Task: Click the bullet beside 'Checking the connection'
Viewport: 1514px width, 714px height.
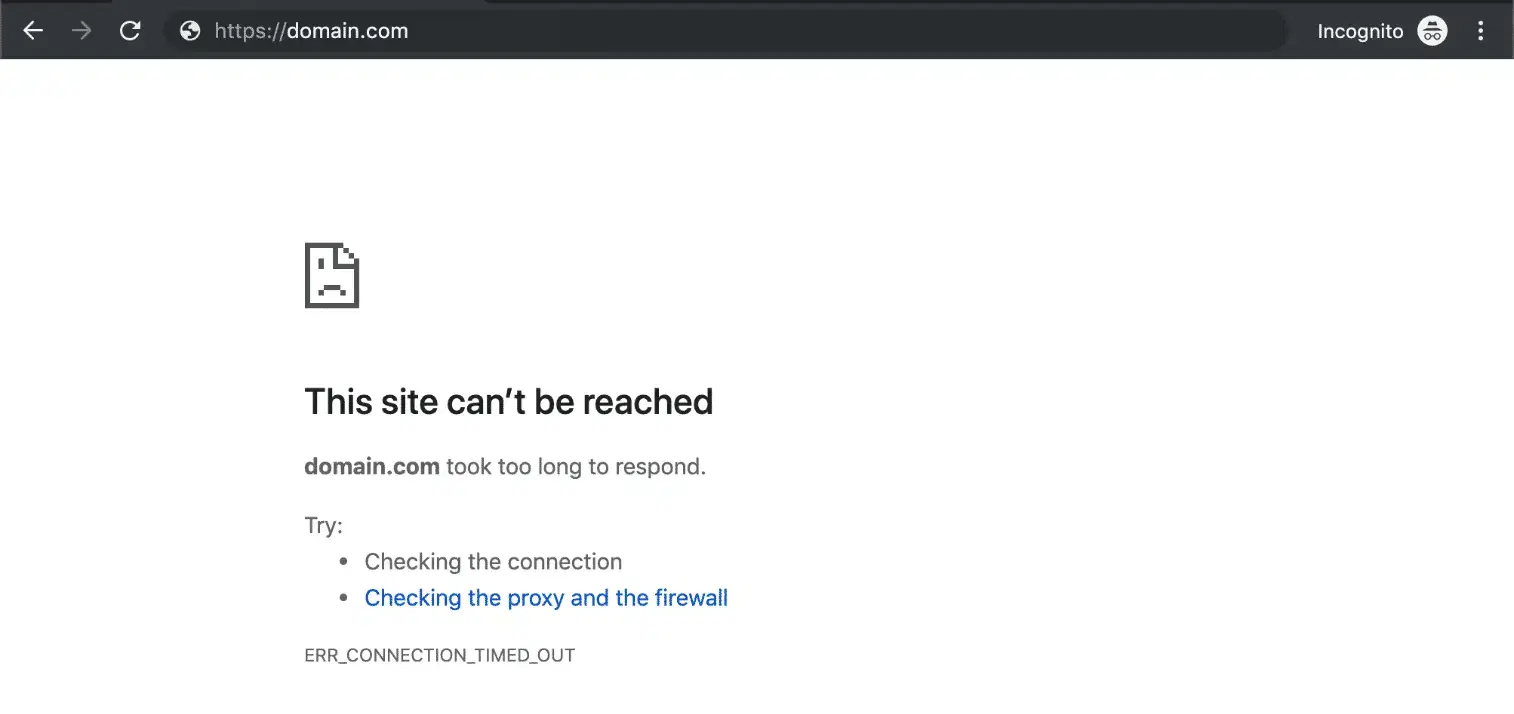Action: coord(344,563)
